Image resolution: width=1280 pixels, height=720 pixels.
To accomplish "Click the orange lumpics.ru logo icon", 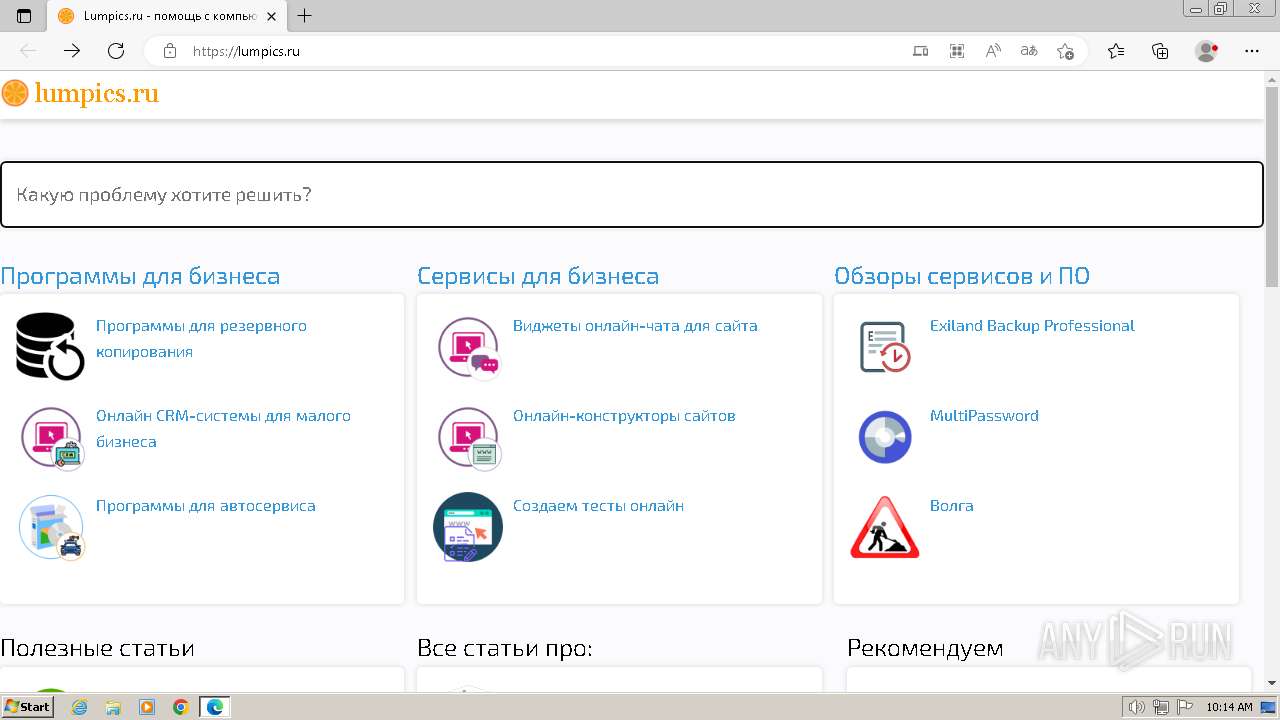I will click(15, 94).
